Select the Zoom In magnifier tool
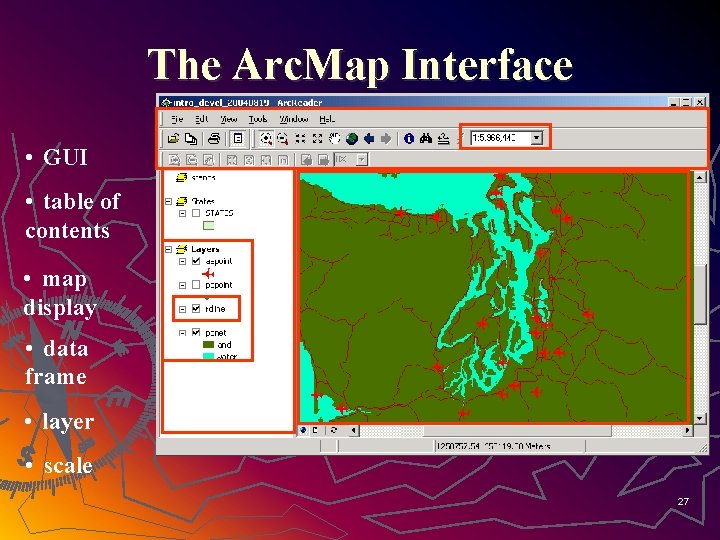 click(x=266, y=138)
